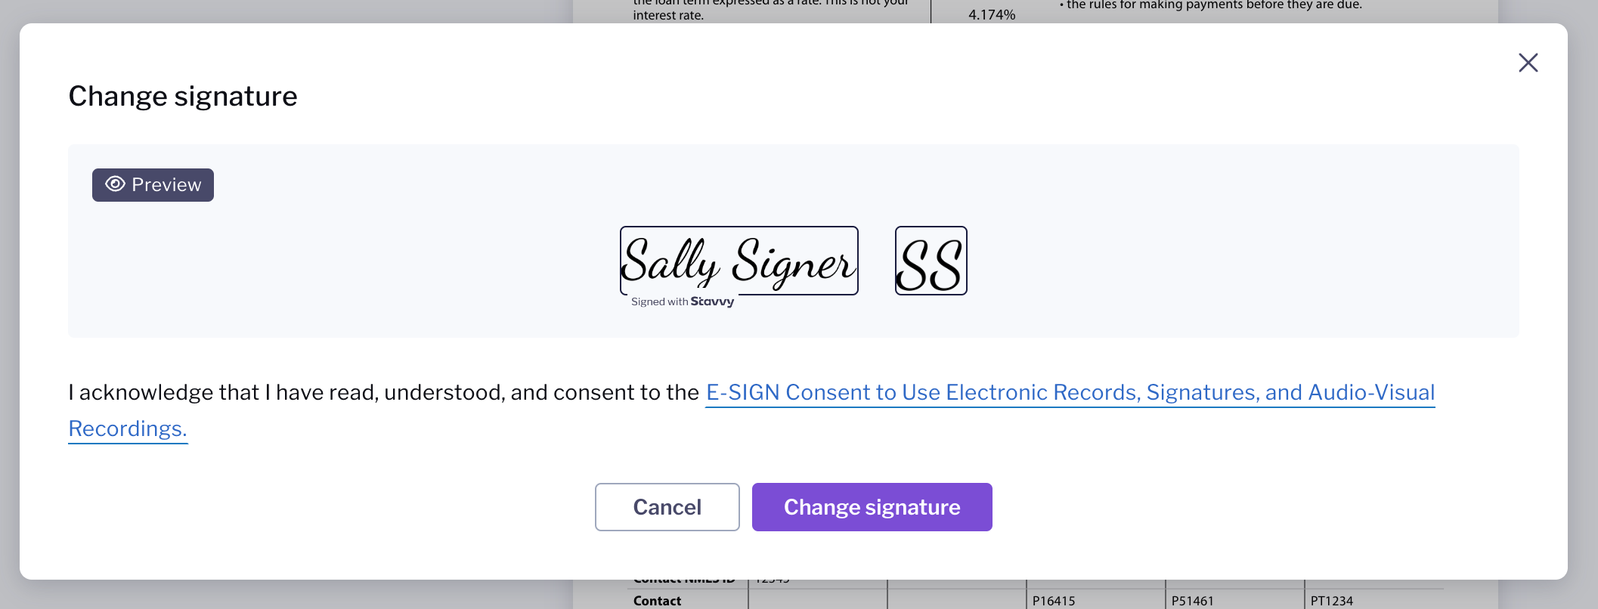This screenshot has height=609, width=1598.
Task: Close the Change signature dialog with X
Action: pyautogui.click(x=1527, y=63)
